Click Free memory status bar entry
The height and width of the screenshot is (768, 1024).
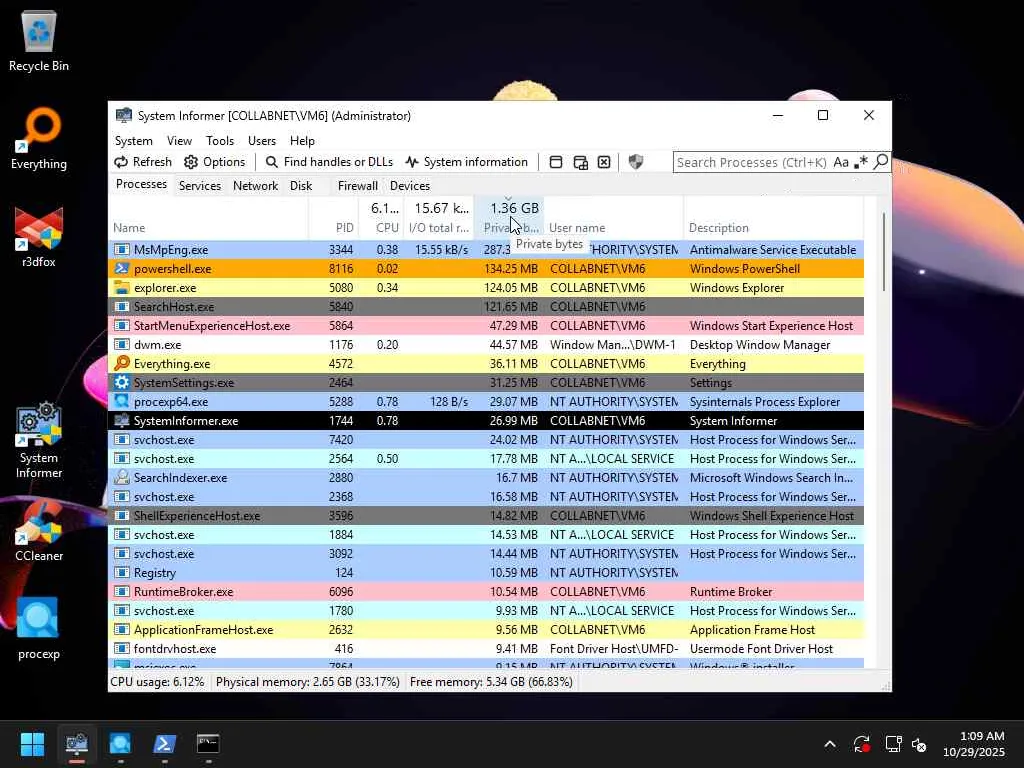coord(491,682)
